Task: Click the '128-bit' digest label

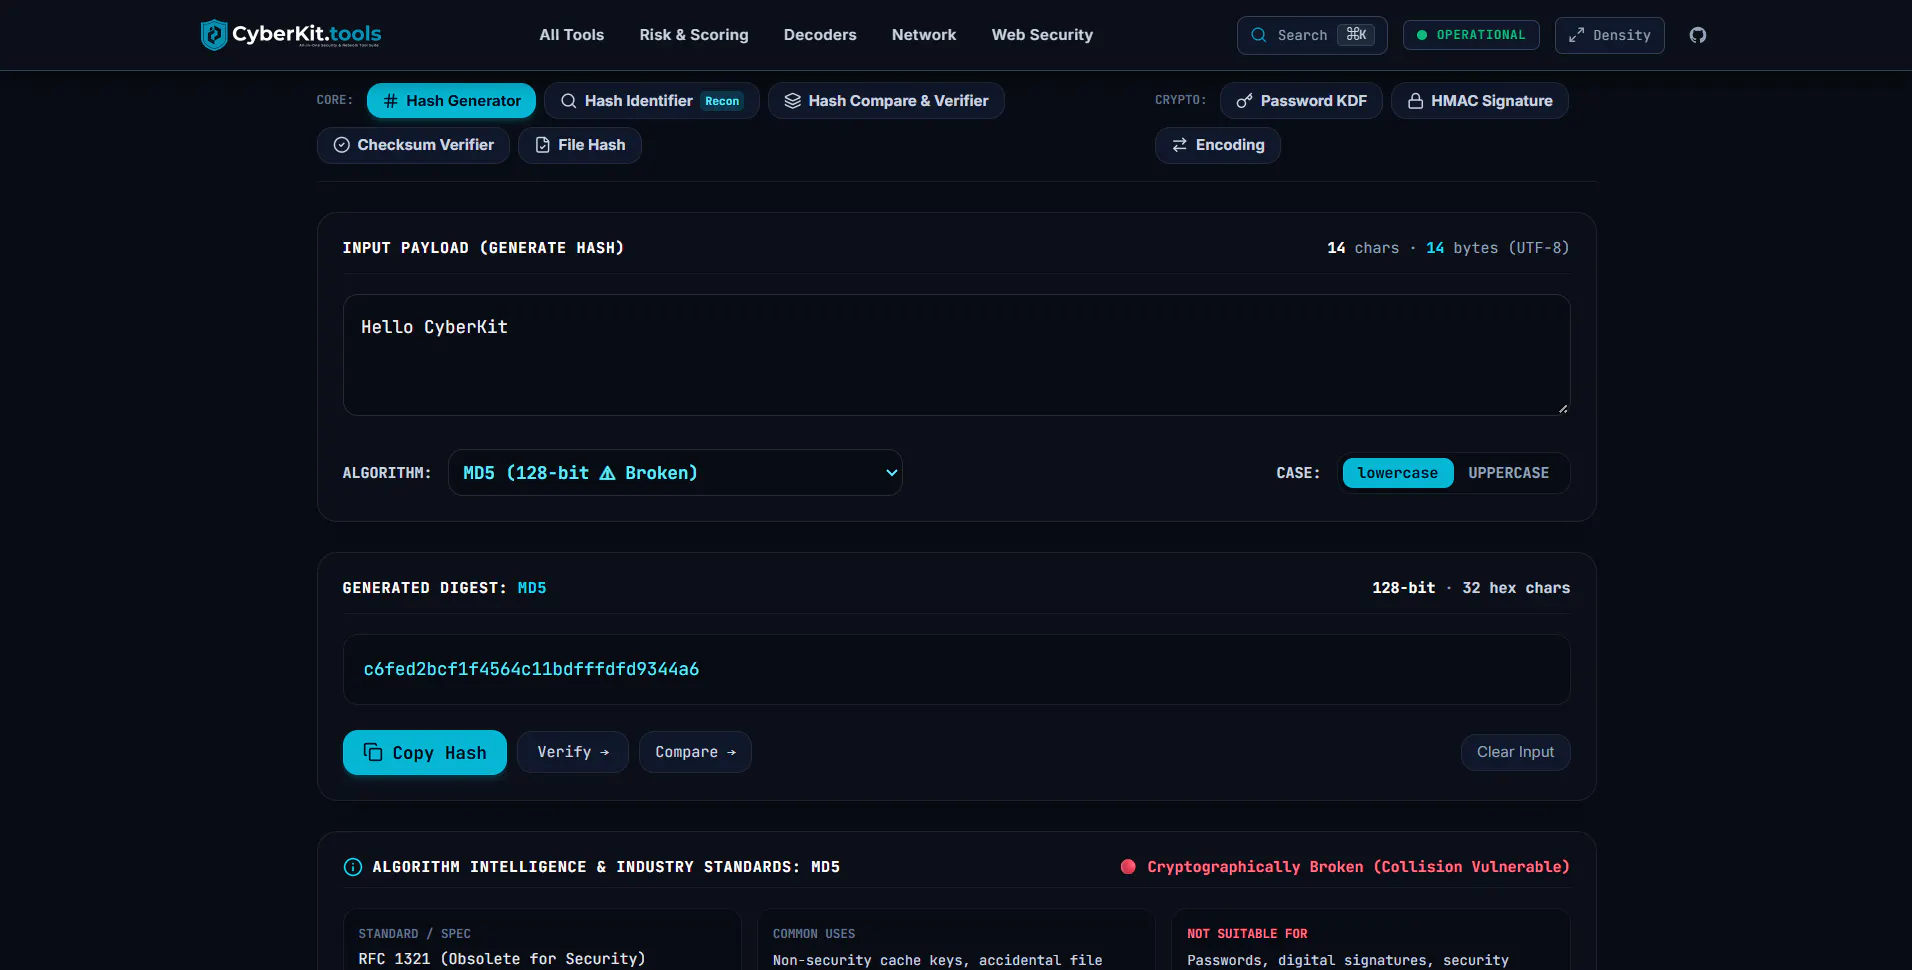Action: click(x=1403, y=588)
